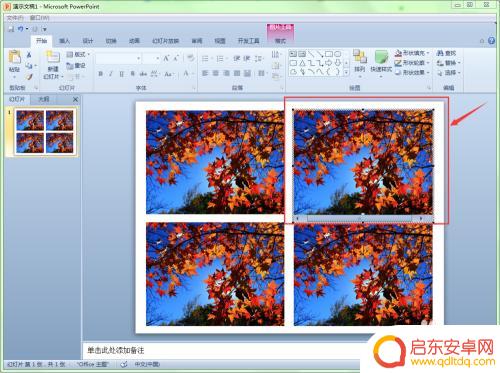Toggle Italic formatting button
Image resolution: width=500 pixels, height=373 pixels.
[111, 74]
